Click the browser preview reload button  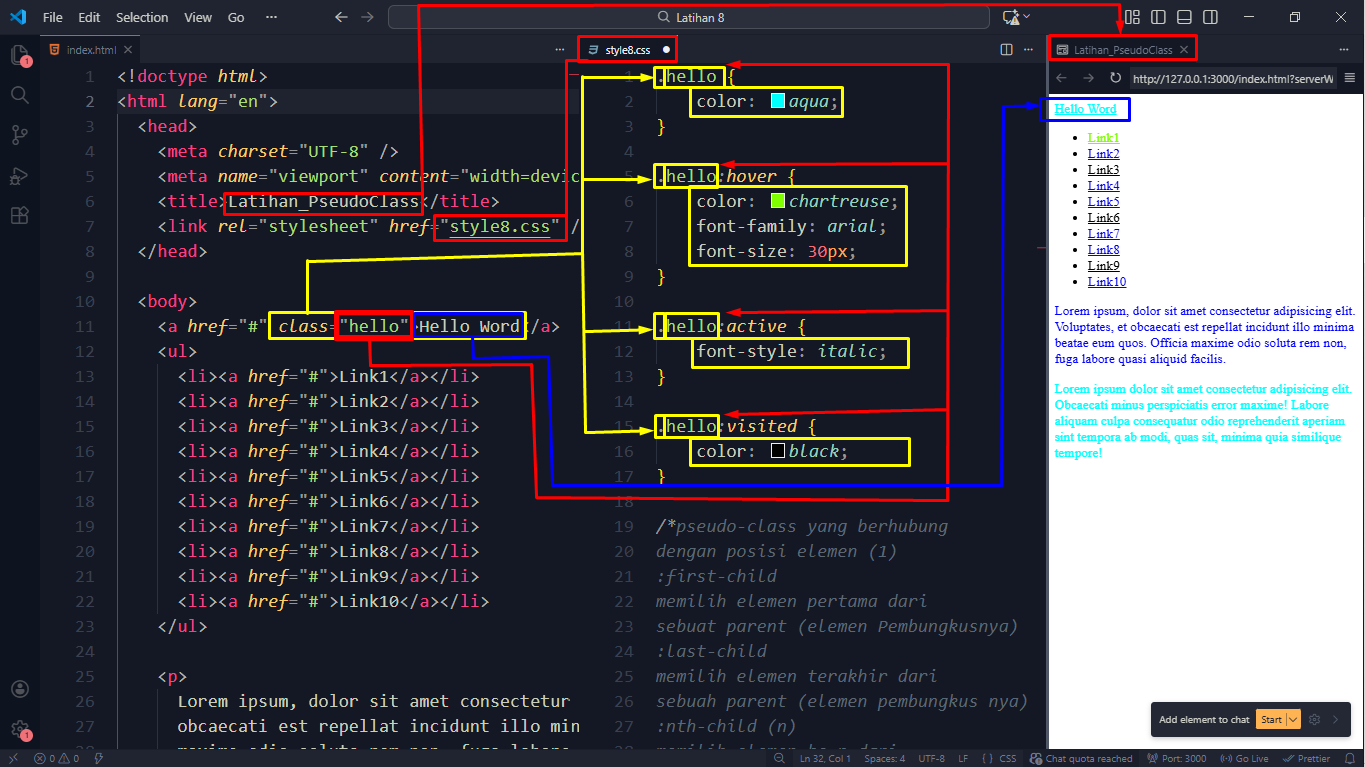1115,78
